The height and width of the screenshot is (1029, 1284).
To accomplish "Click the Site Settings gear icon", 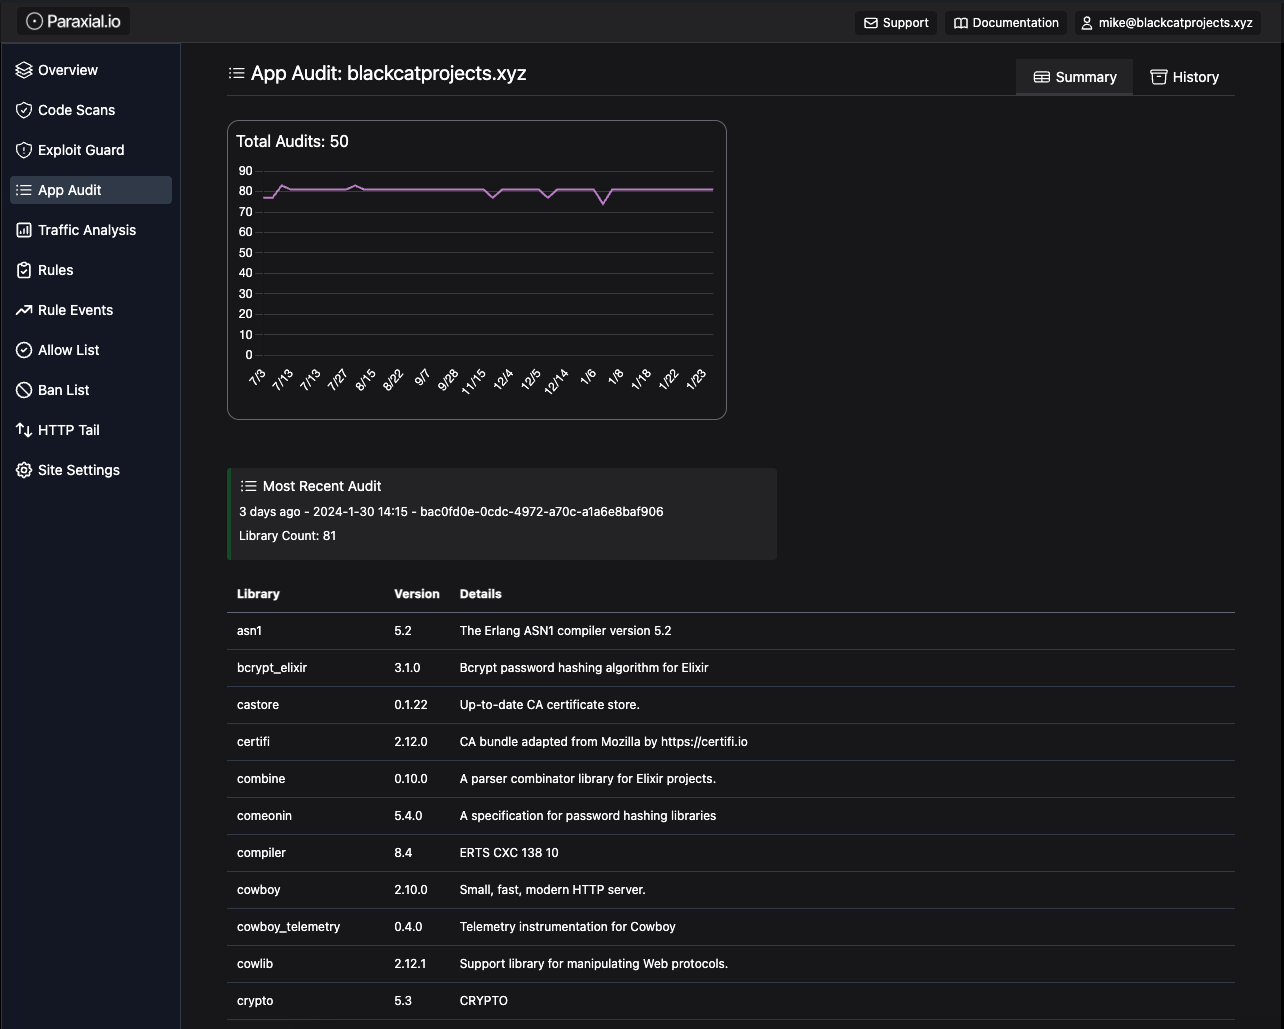I will click(24, 470).
